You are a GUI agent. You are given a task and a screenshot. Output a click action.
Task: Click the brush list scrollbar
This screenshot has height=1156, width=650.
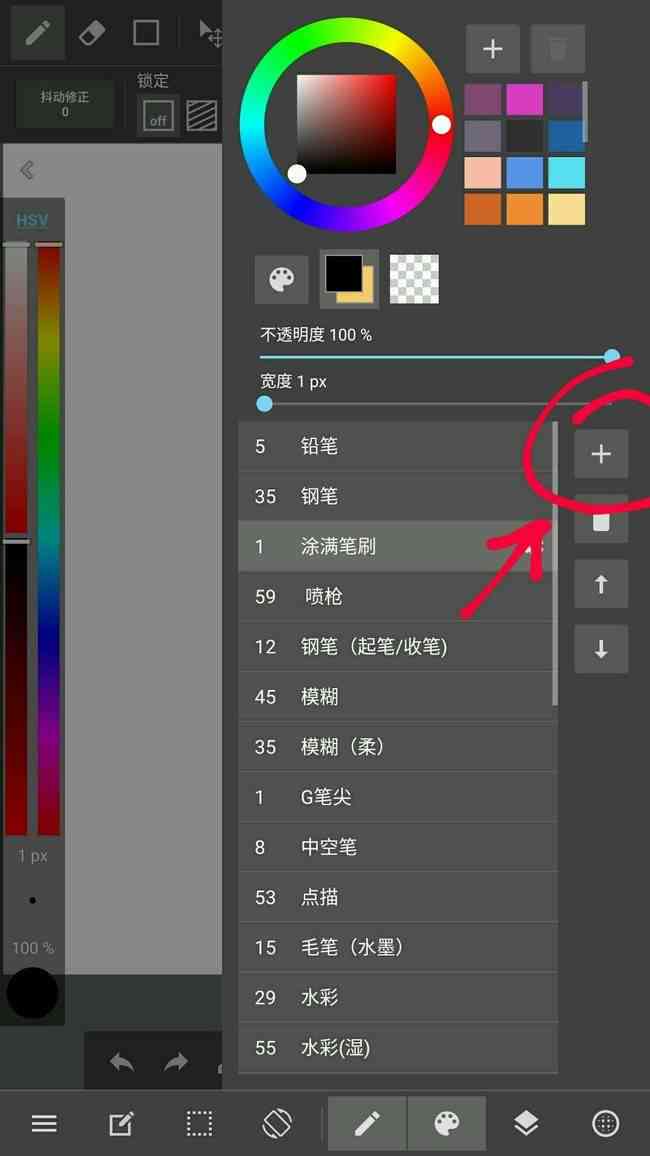(555, 564)
